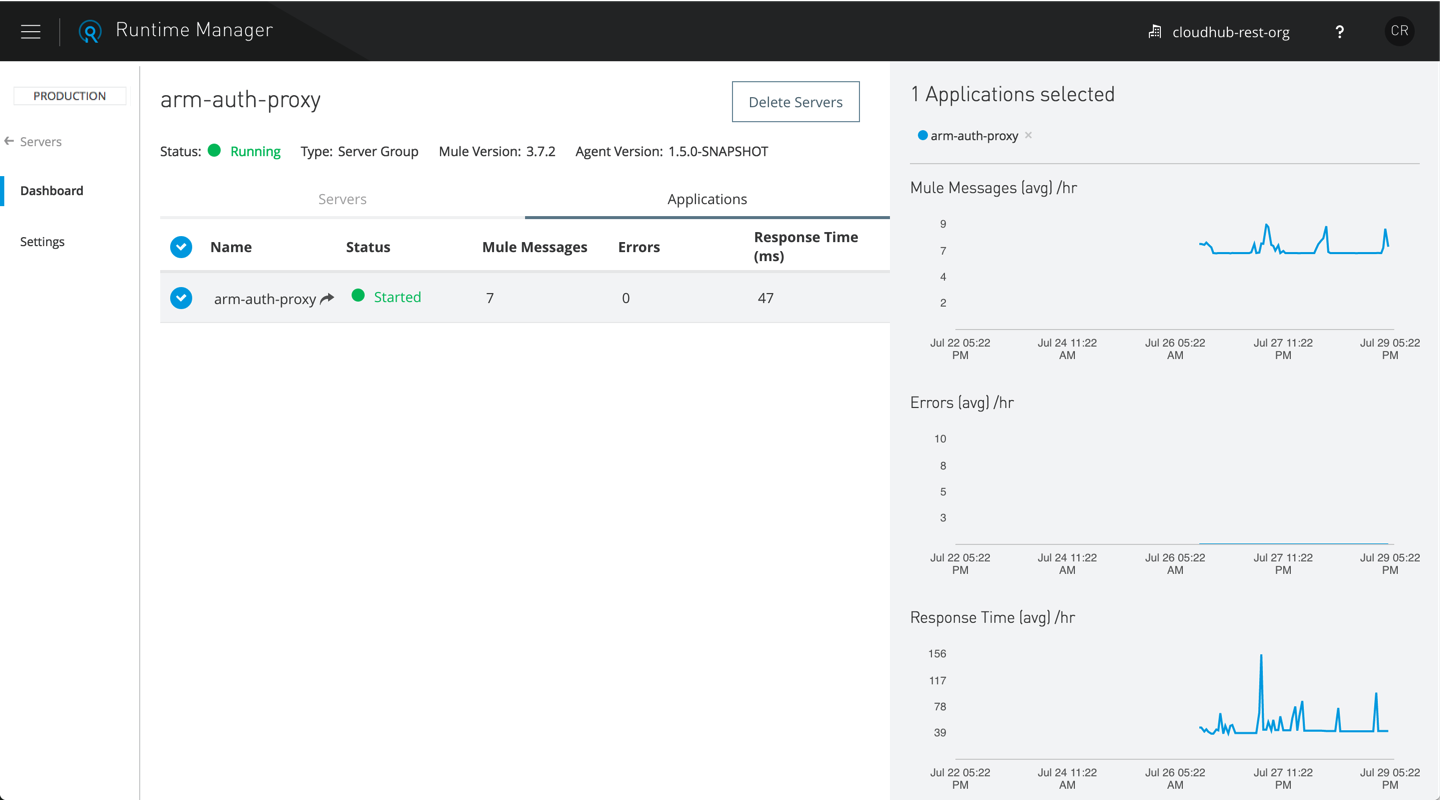Open the help question mark icon
Screen dimensions: 1441x800
point(1339,32)
